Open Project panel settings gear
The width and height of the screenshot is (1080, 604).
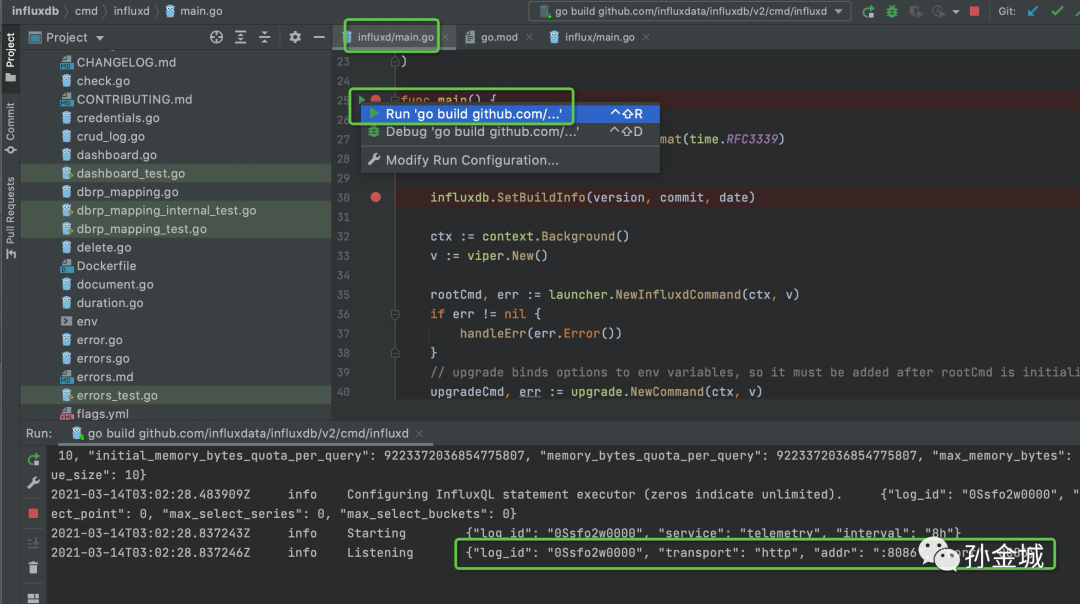[295, 37]
